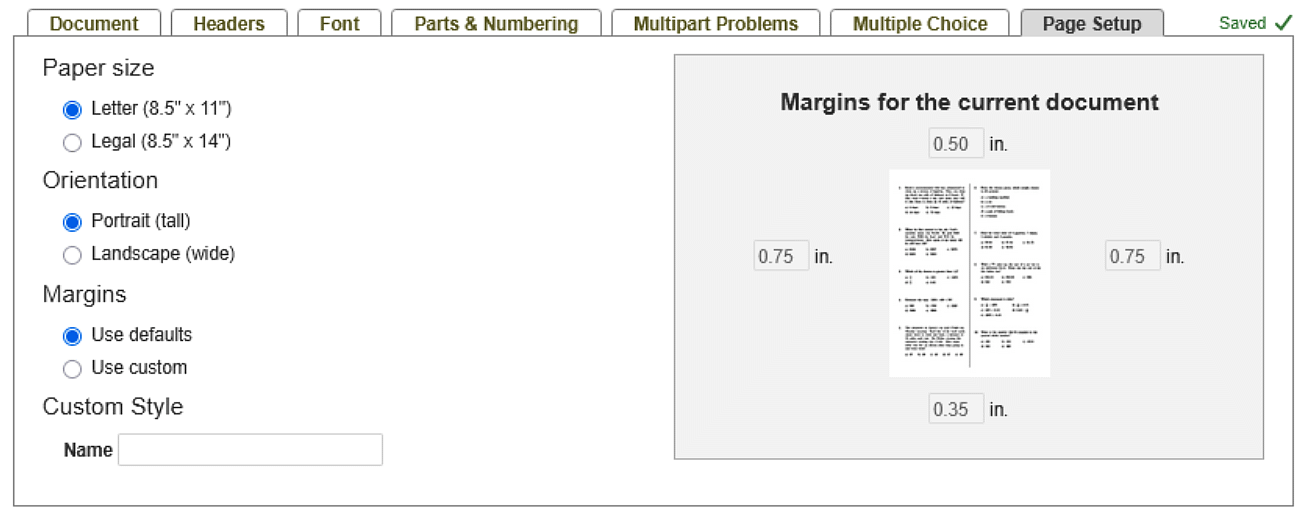Click the right margin 0.75 field
The width and height of the screenshot is (1305, 518).
1132,256
